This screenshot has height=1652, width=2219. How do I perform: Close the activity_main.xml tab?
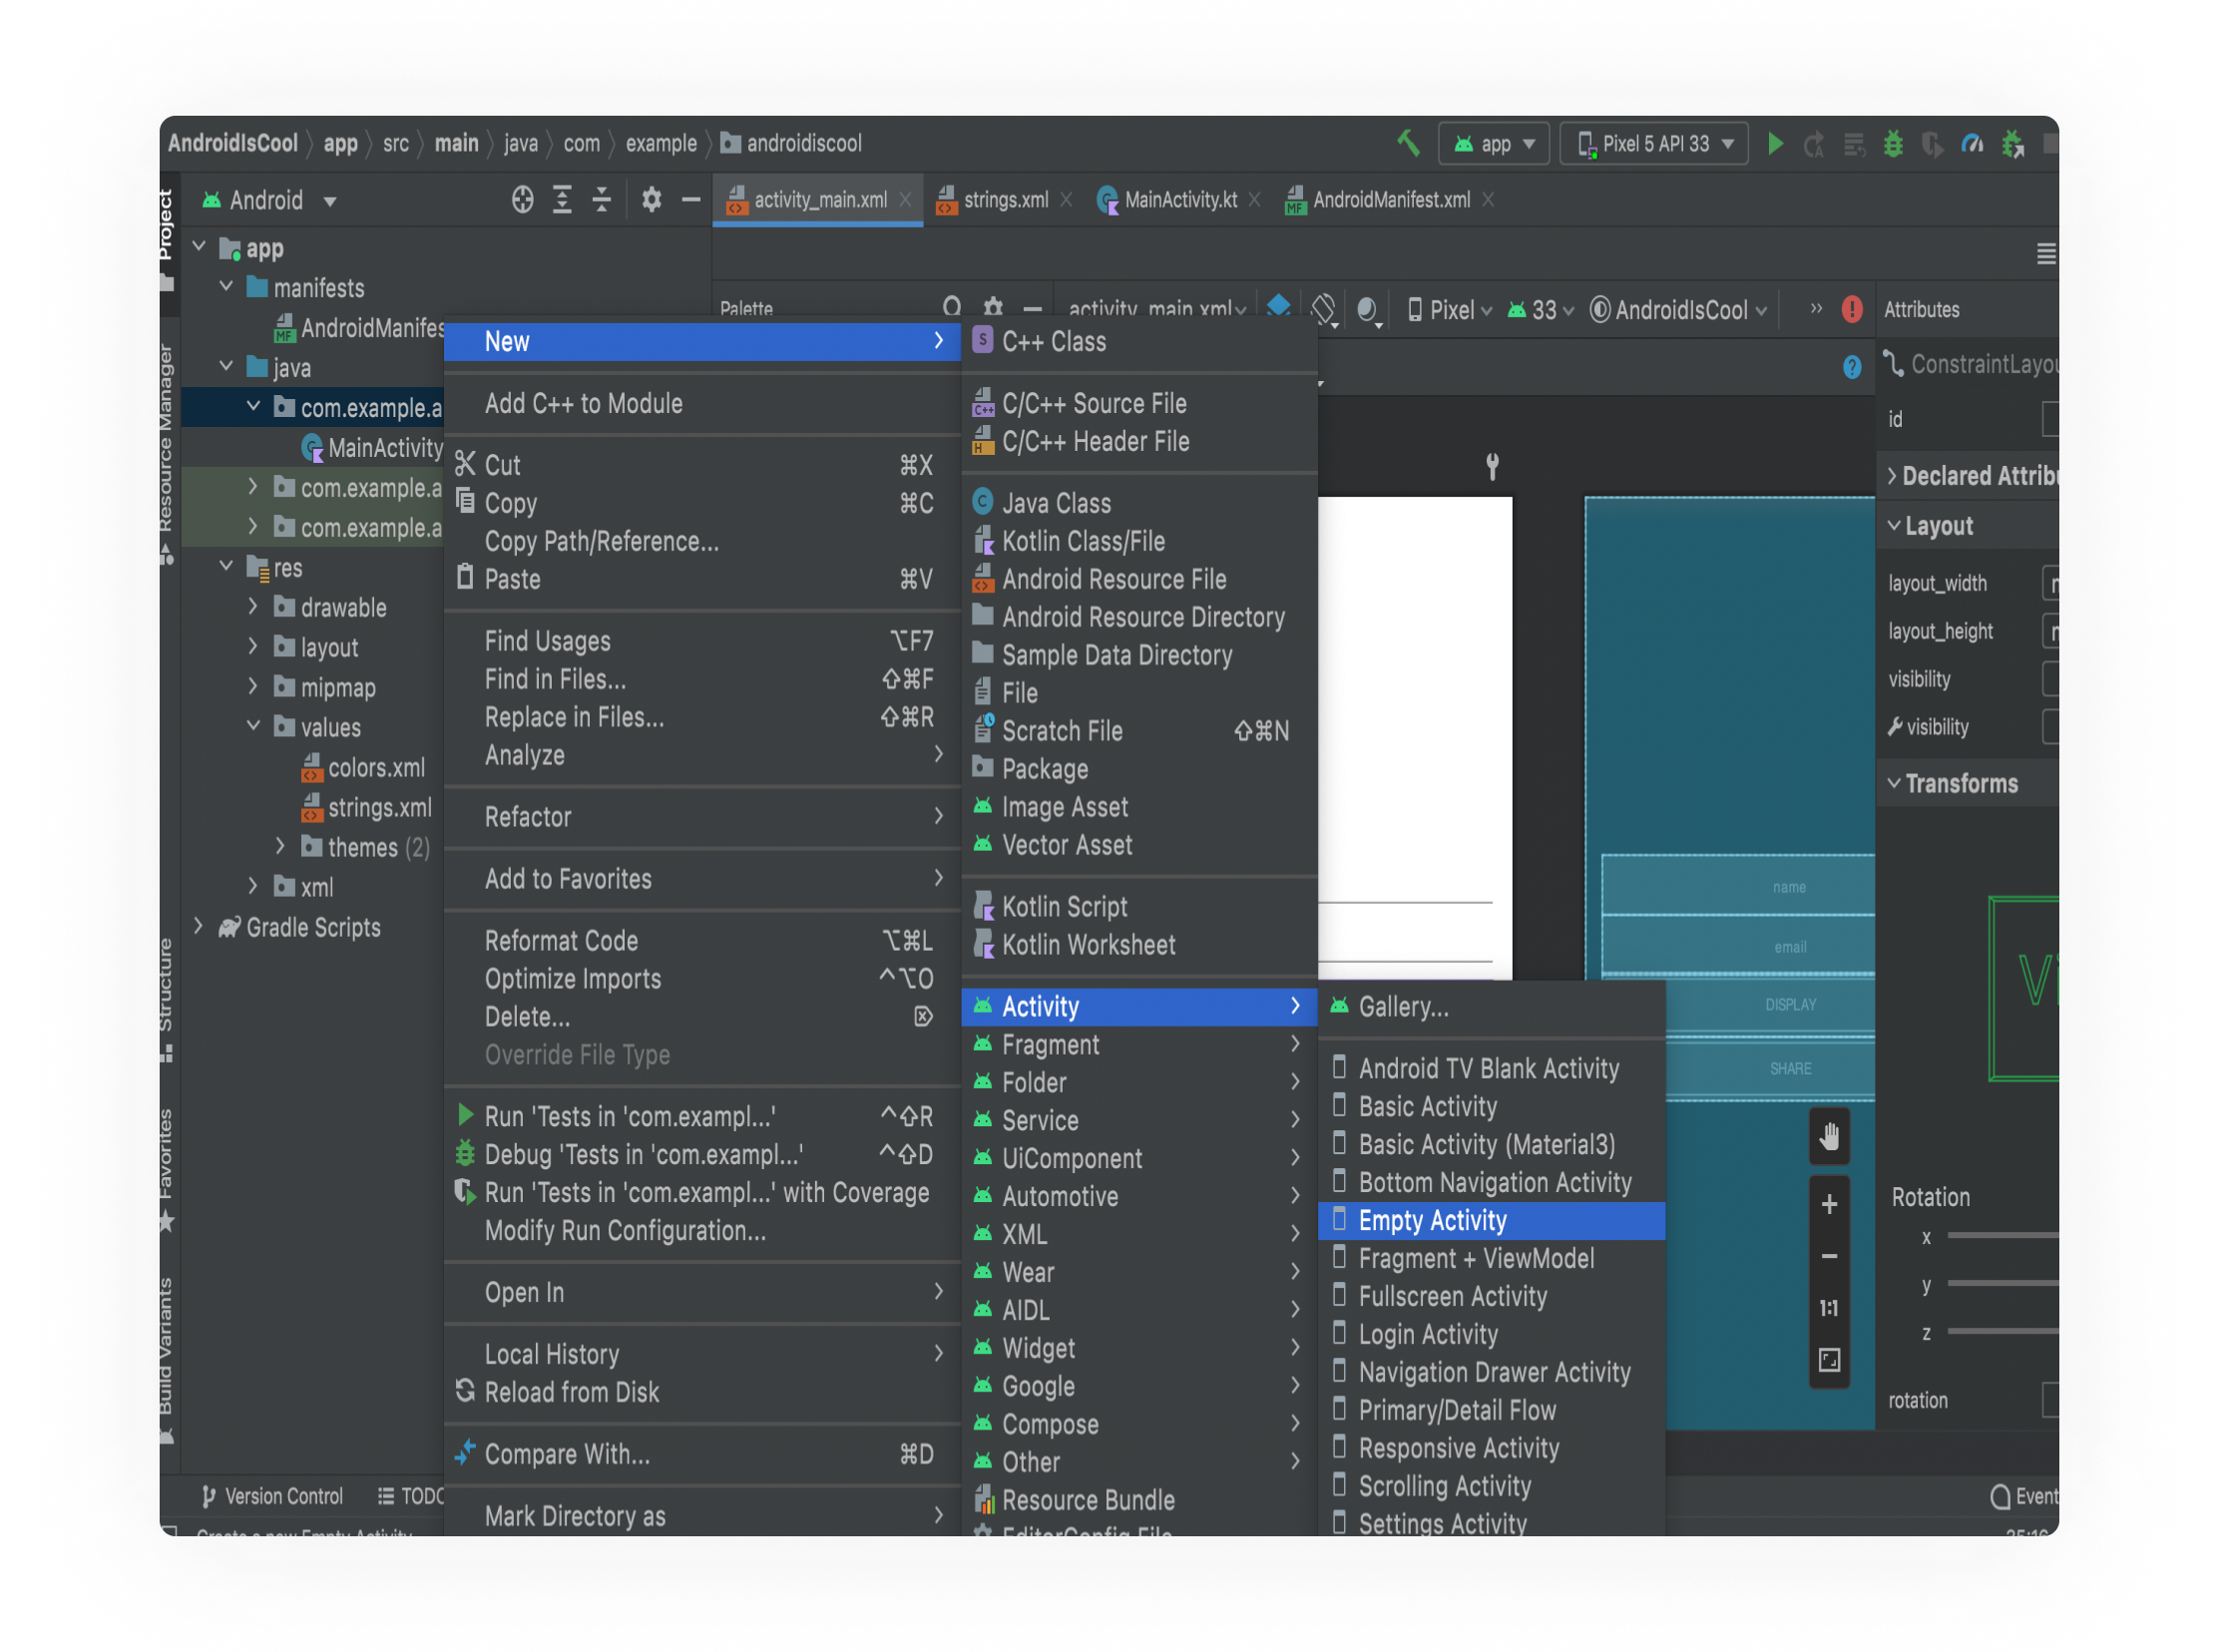pos(905,200)
